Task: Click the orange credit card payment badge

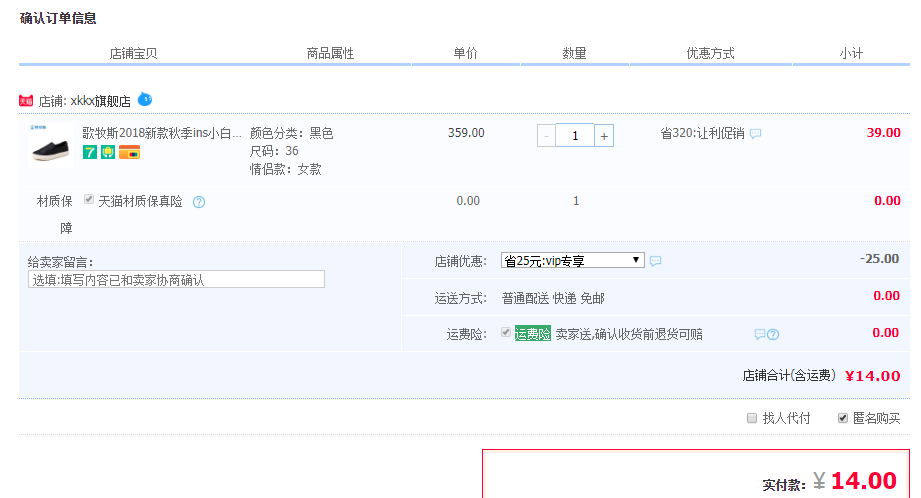Action: point(129,152)
